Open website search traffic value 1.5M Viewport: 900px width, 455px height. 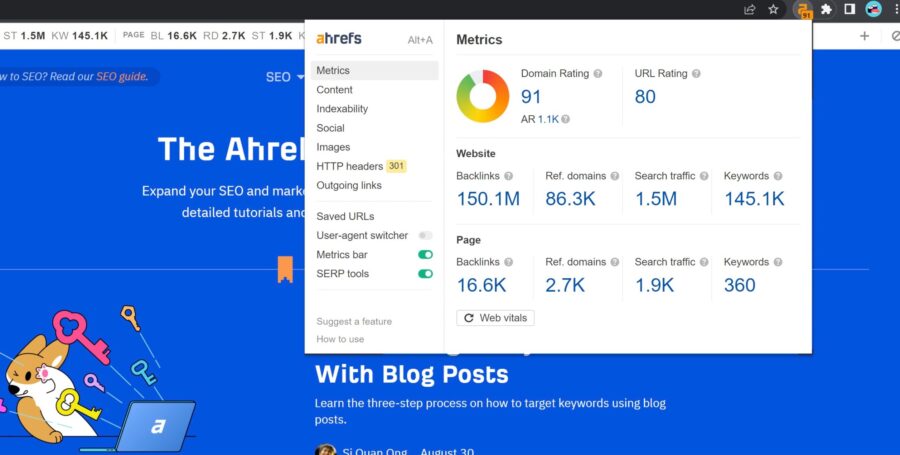[655, 199]
